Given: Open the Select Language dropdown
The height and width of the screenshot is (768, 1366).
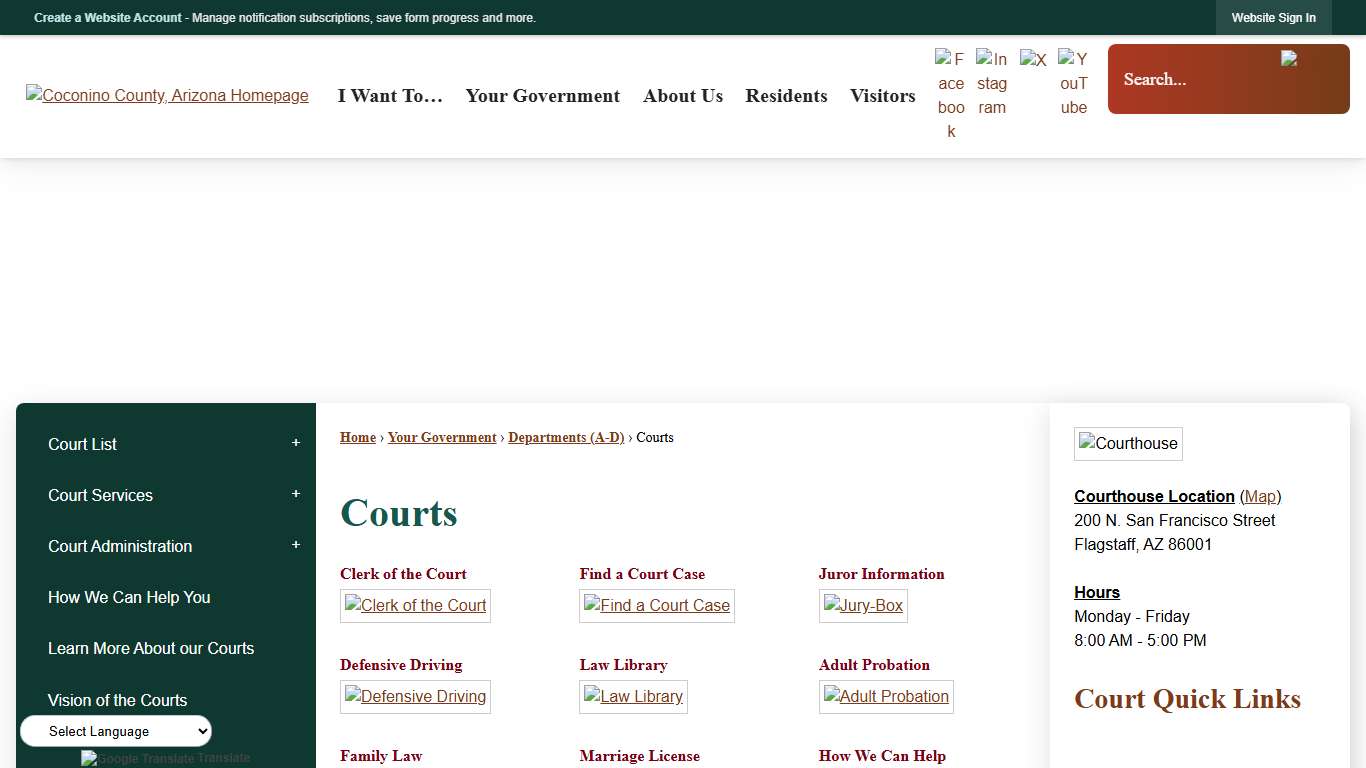Looking at the screenshot, I should 115,731.
